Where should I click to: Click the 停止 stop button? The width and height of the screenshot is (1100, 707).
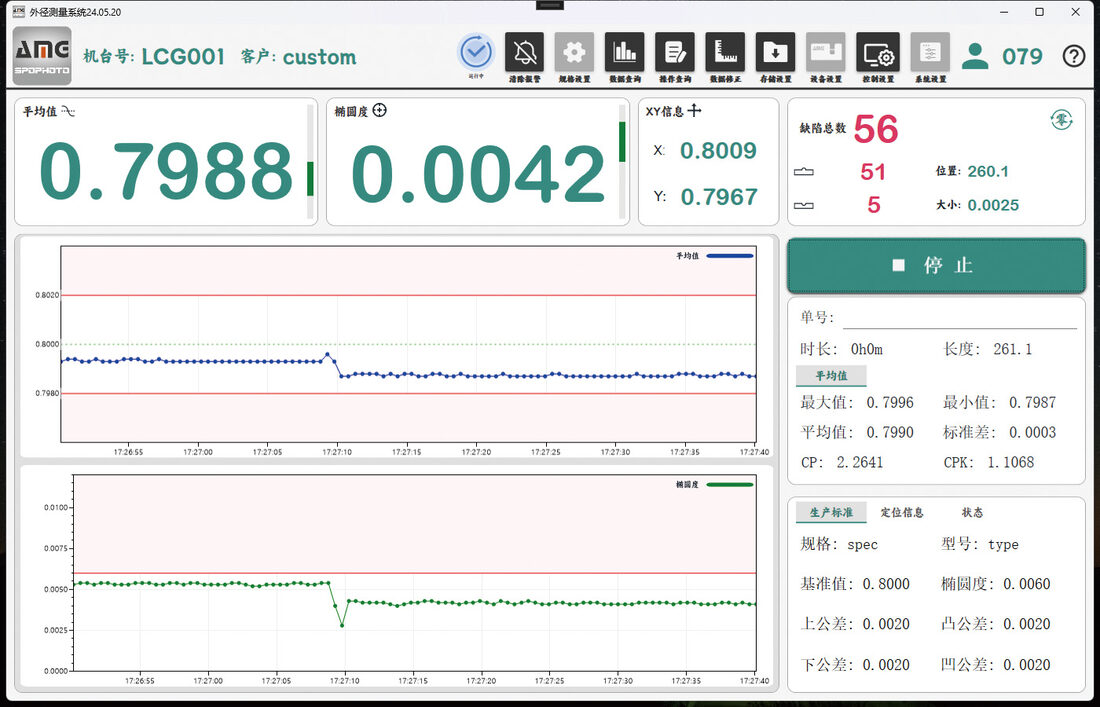tap(937, 265)
